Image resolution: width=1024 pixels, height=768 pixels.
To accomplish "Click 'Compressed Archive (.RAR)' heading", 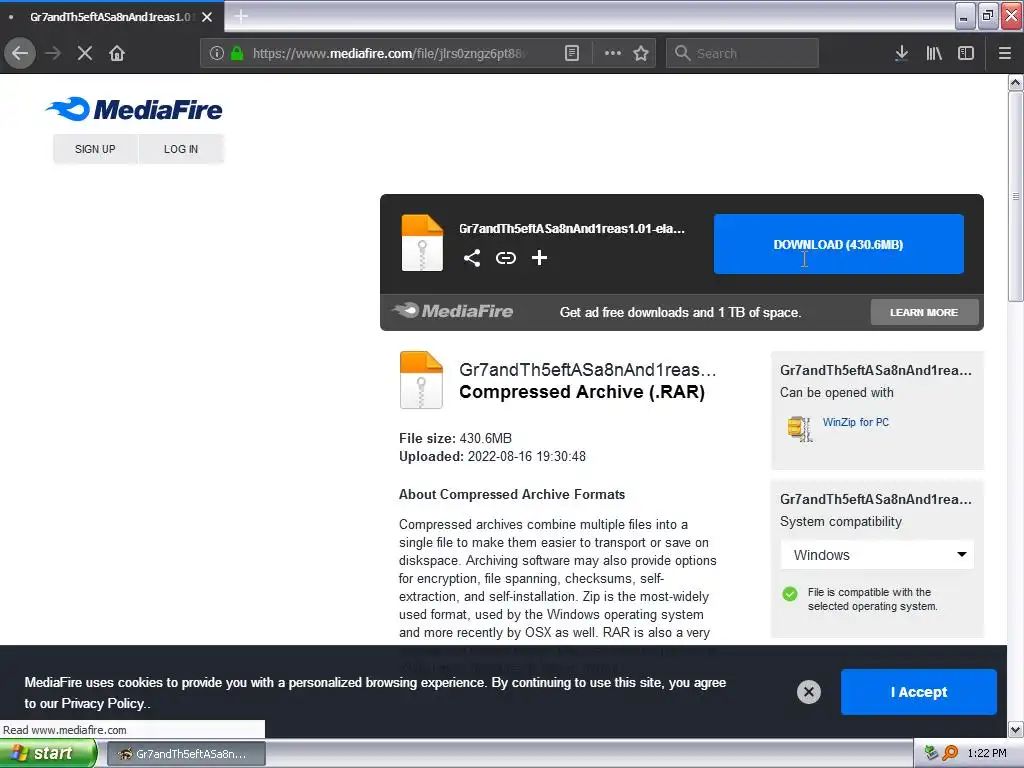I will tap(582, 392).
